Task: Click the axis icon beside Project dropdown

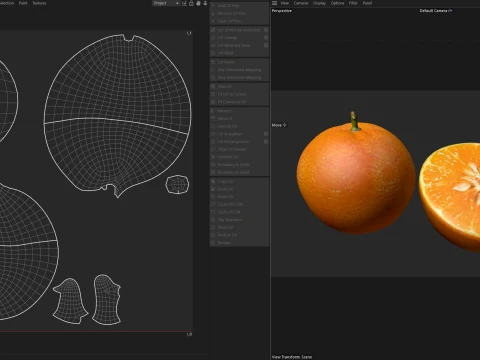Action: (184, 3)
